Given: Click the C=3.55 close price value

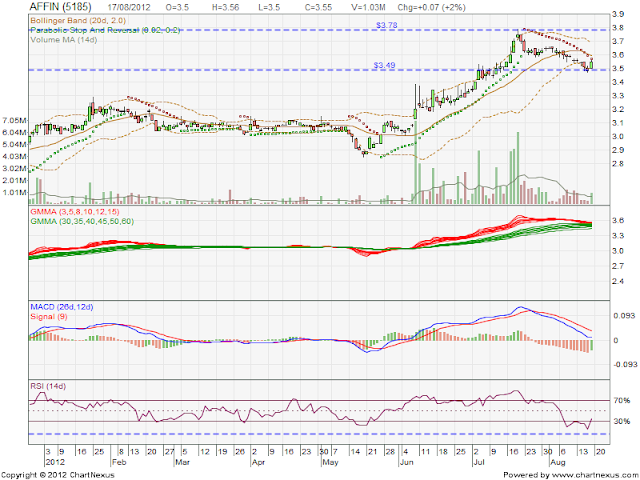Looking at the screenshot, I should (317, 7).
